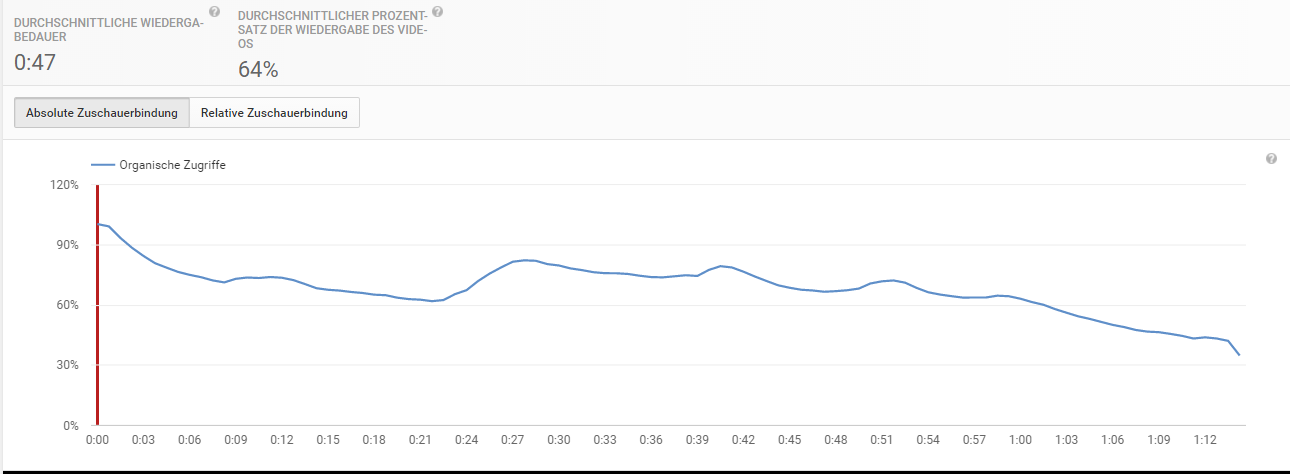Image resolution: width=1290 pixels, height=474 pixels.
Task: Click the 1:00 time axis label
Action: coord(1020,440)
